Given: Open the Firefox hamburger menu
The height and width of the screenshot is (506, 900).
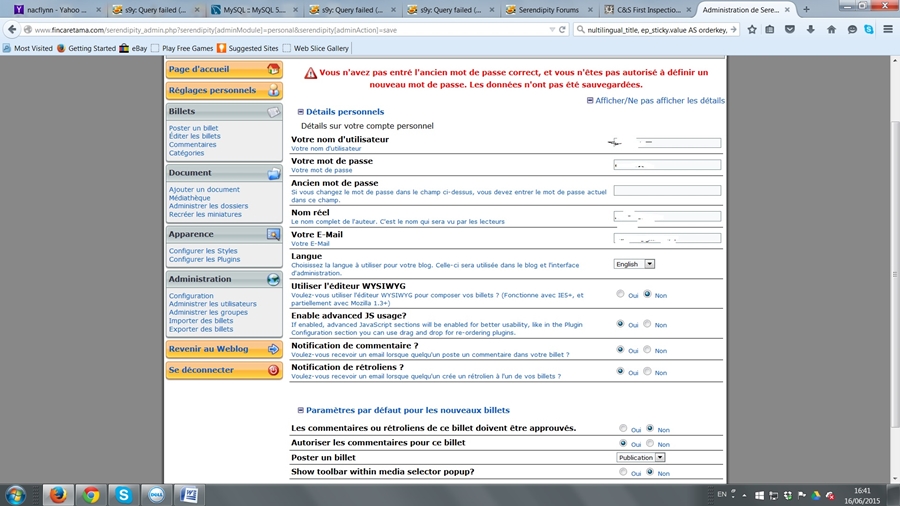Looking at the screenshot, I should click(x=886, y=30).
